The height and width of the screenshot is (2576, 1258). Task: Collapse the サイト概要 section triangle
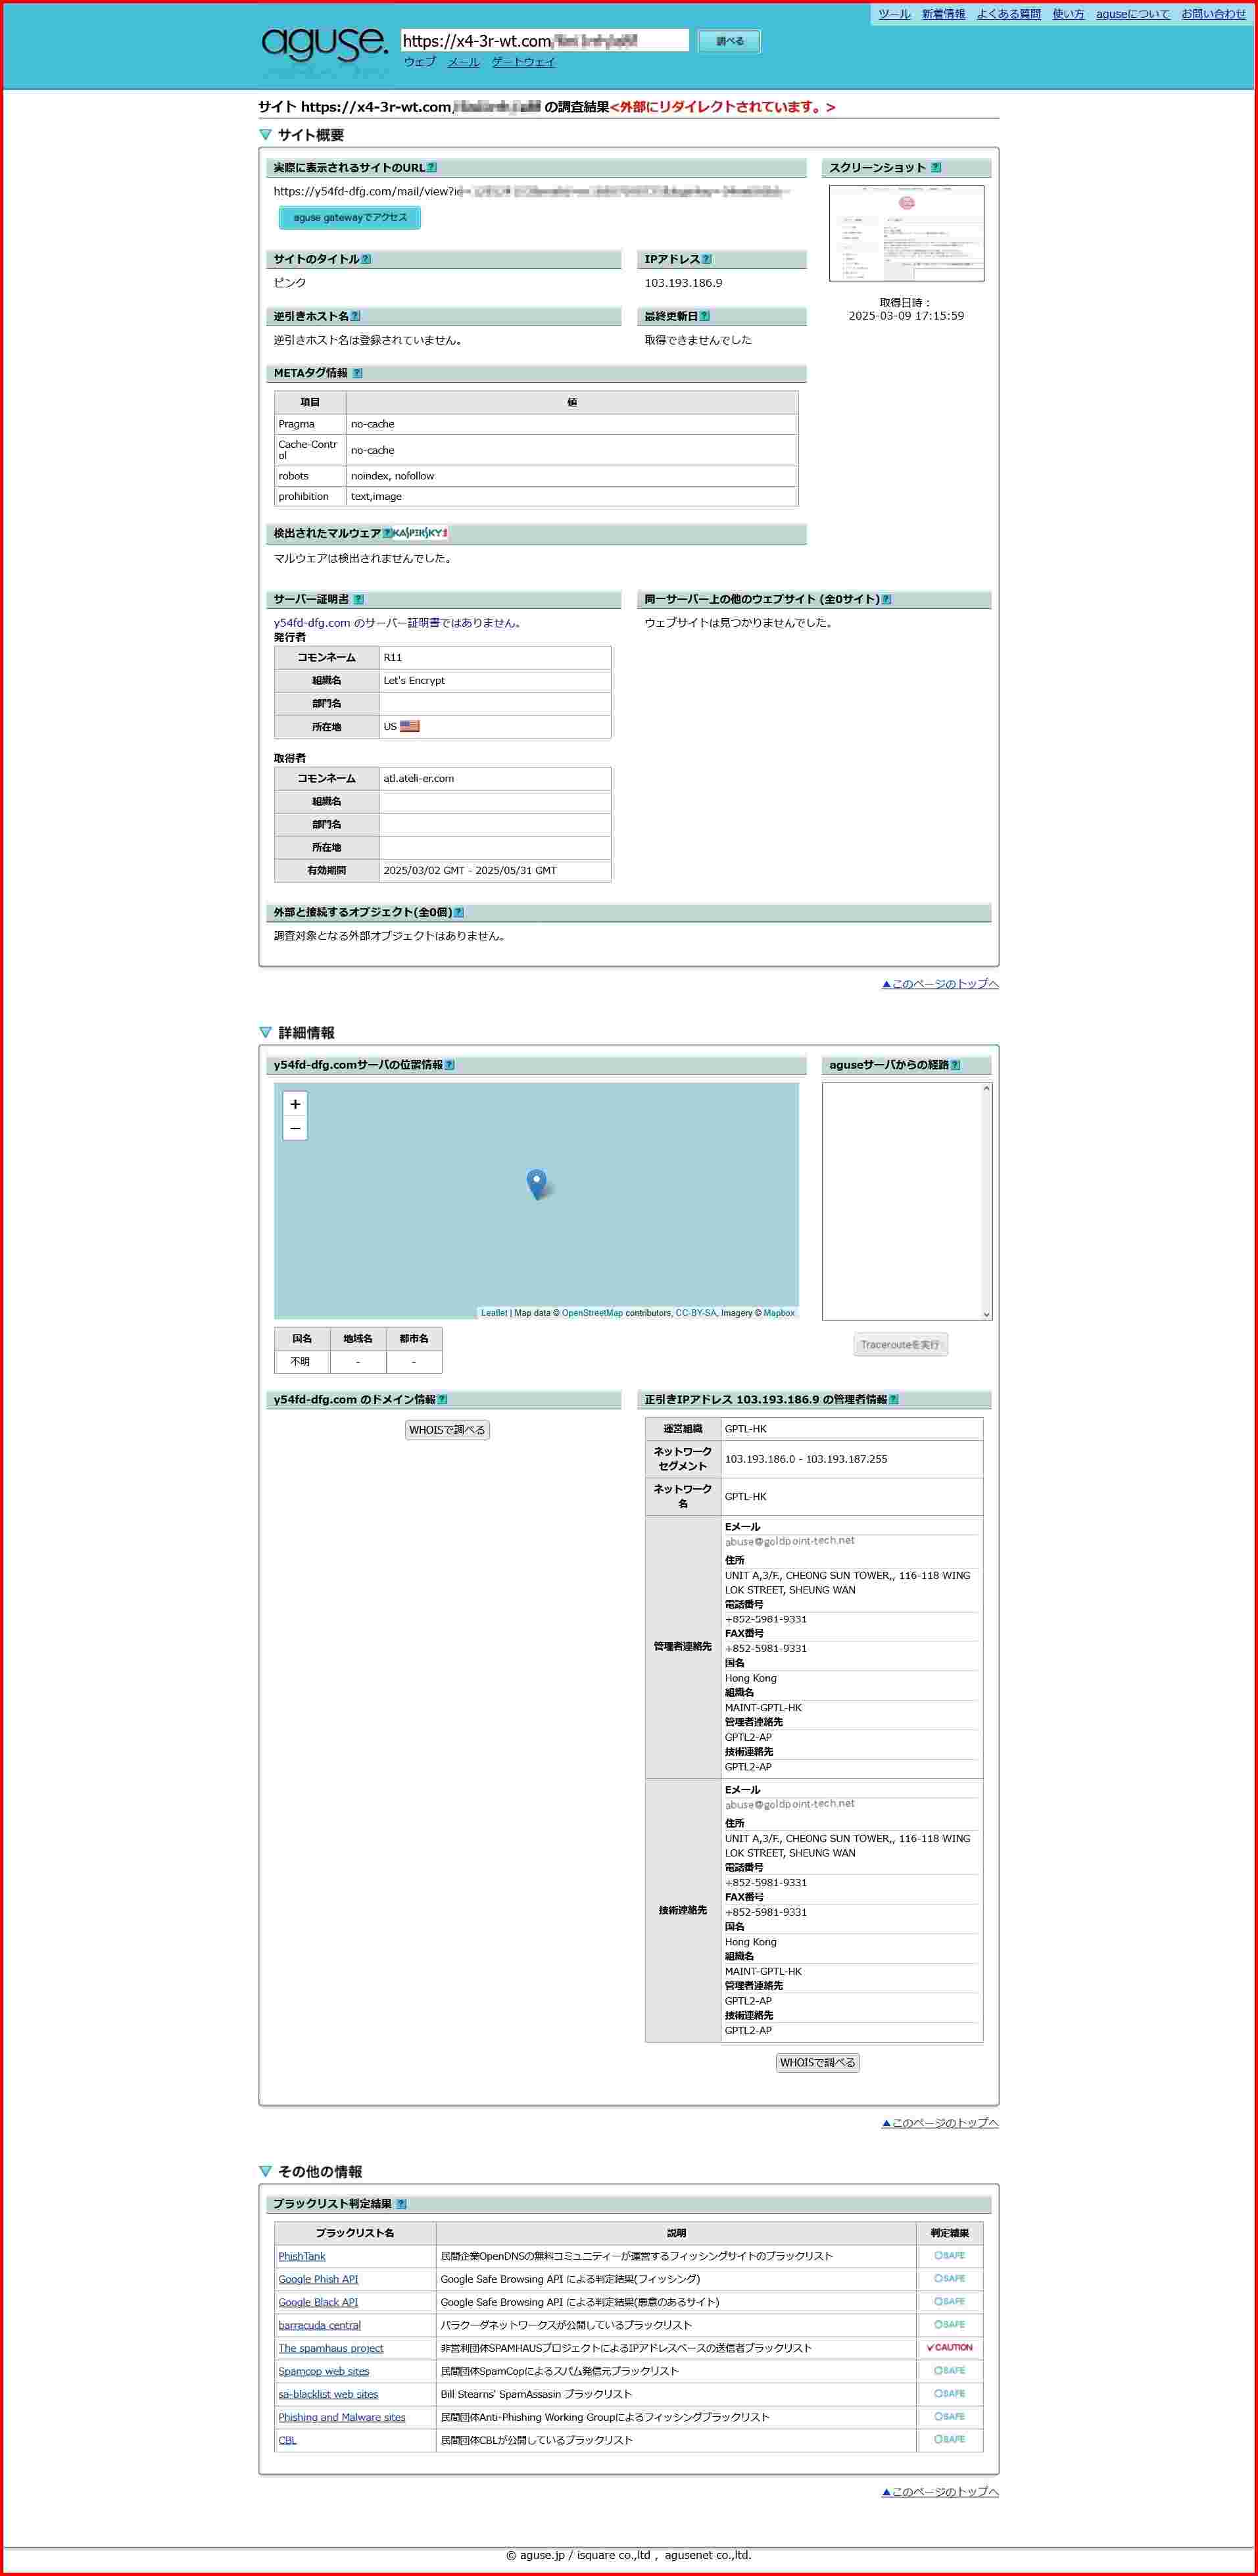265,134
